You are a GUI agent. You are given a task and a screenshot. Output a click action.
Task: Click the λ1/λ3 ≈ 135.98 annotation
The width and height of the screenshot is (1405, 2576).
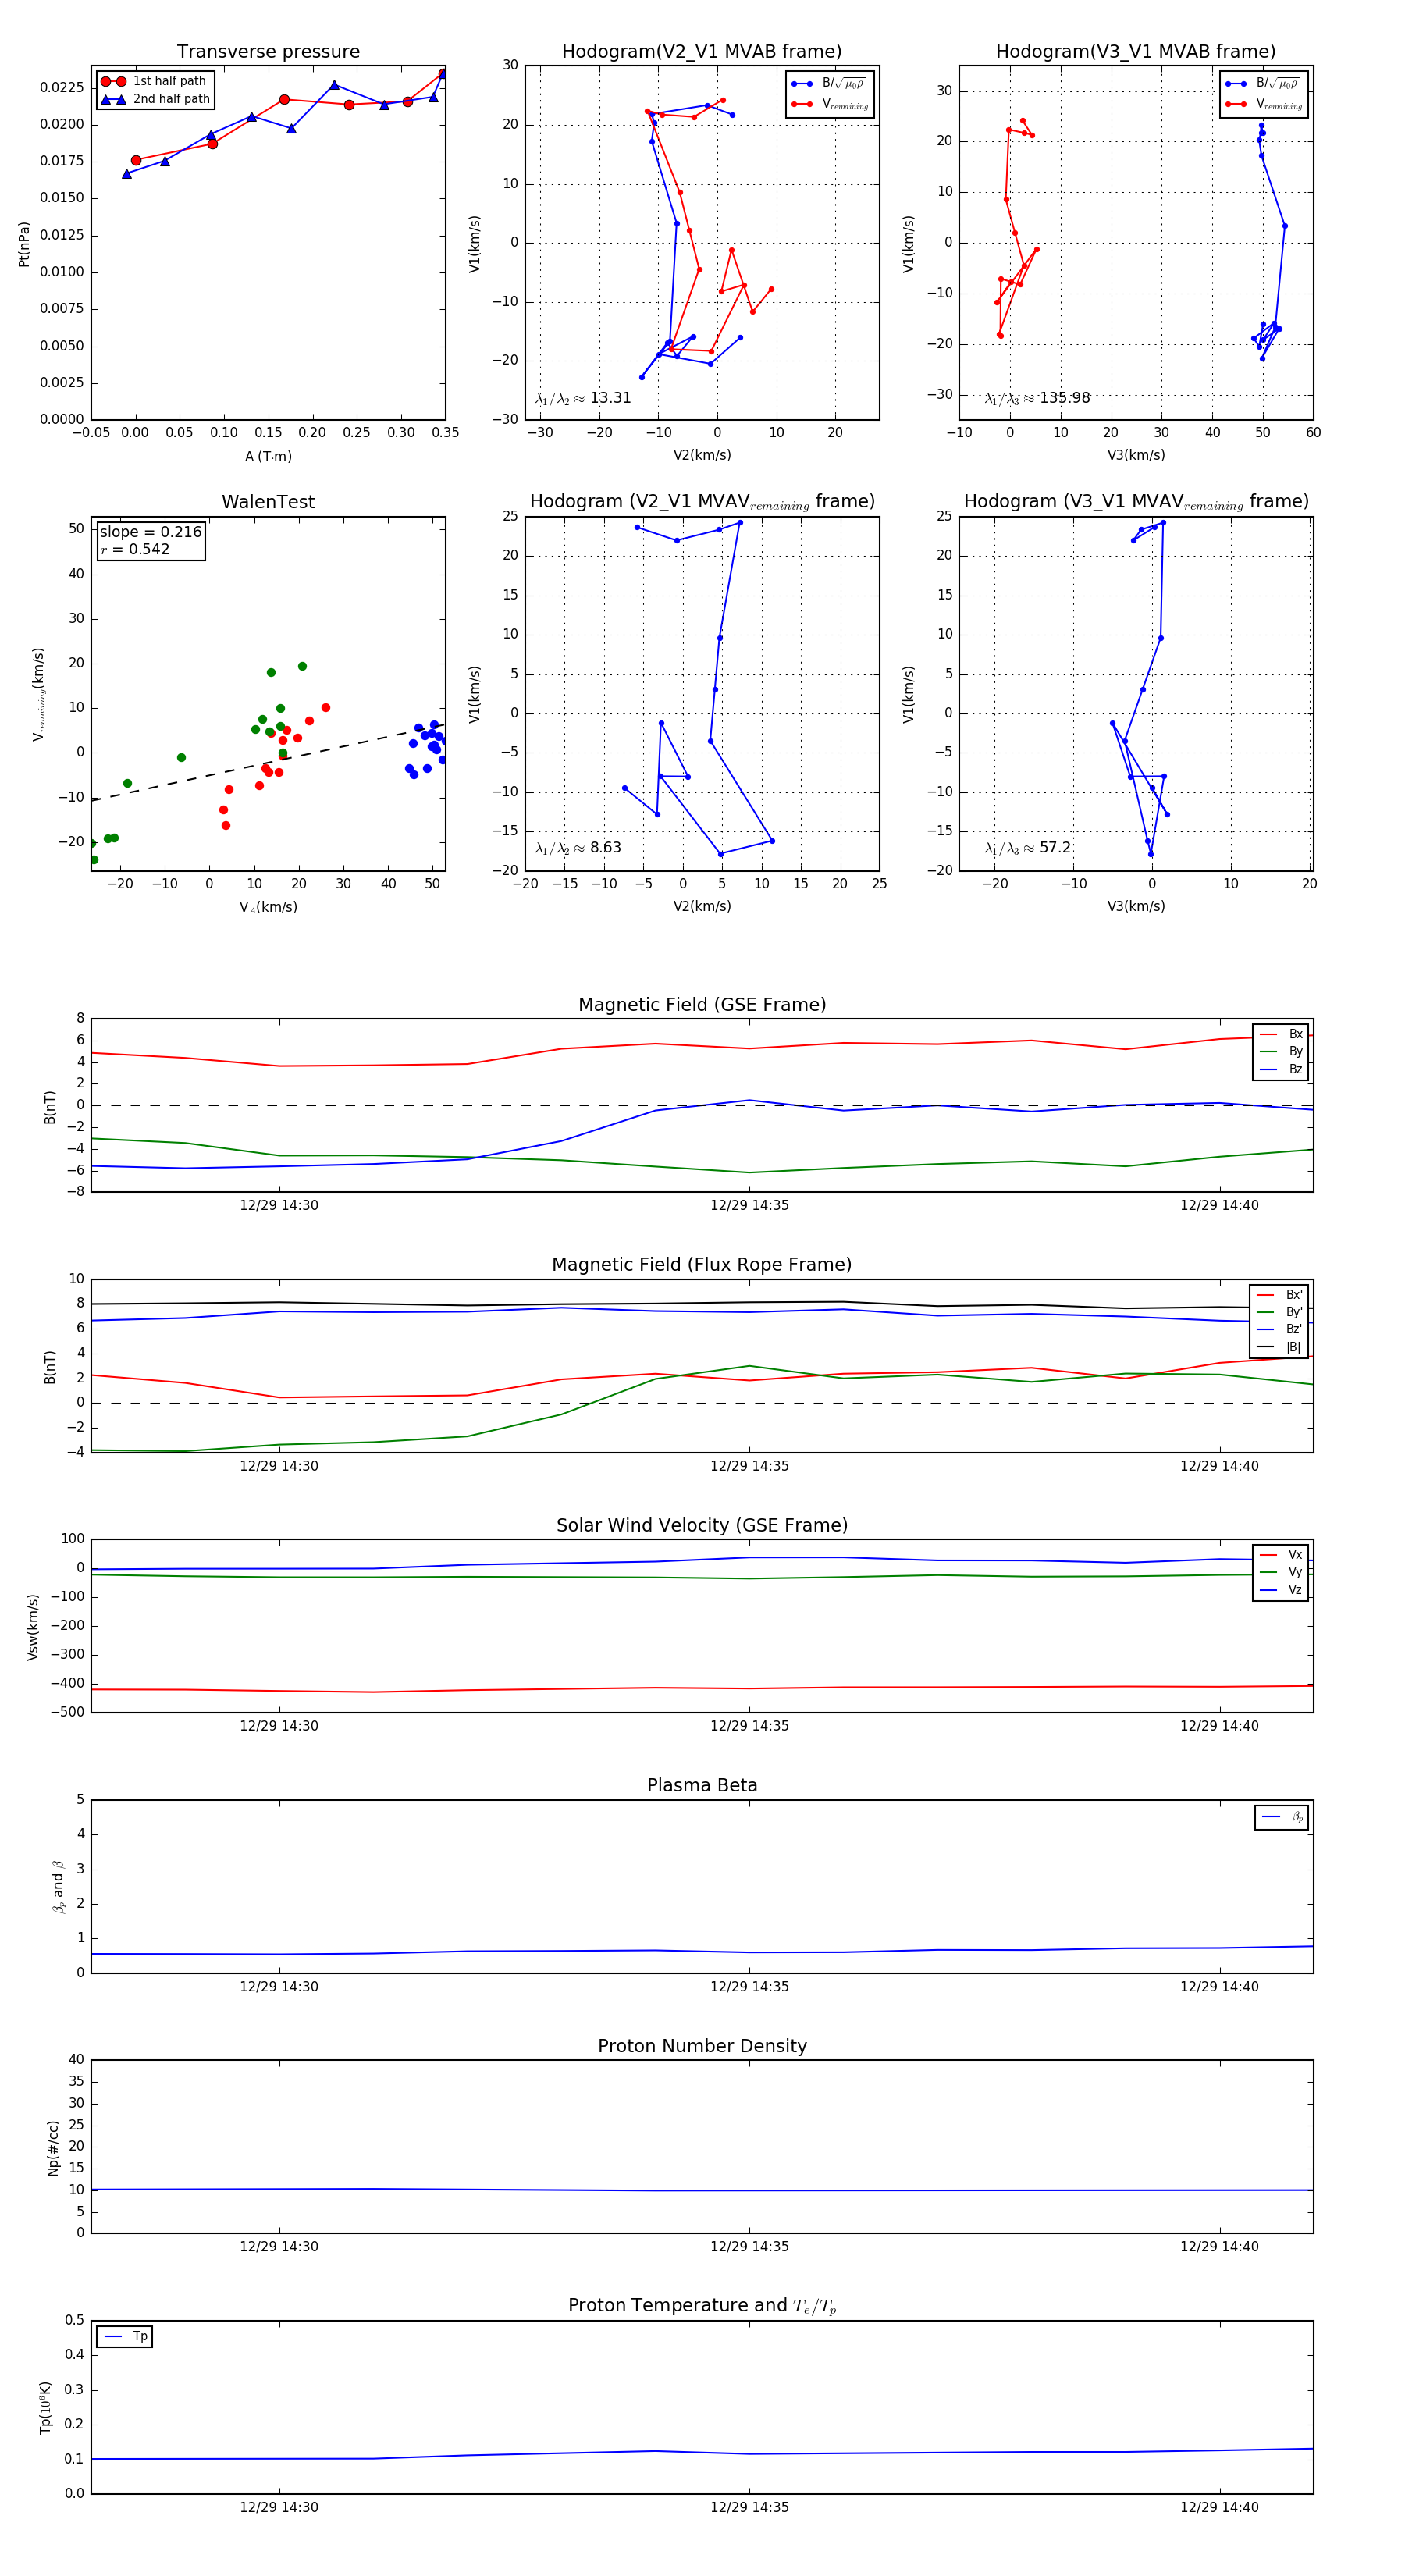(1037, 398)
